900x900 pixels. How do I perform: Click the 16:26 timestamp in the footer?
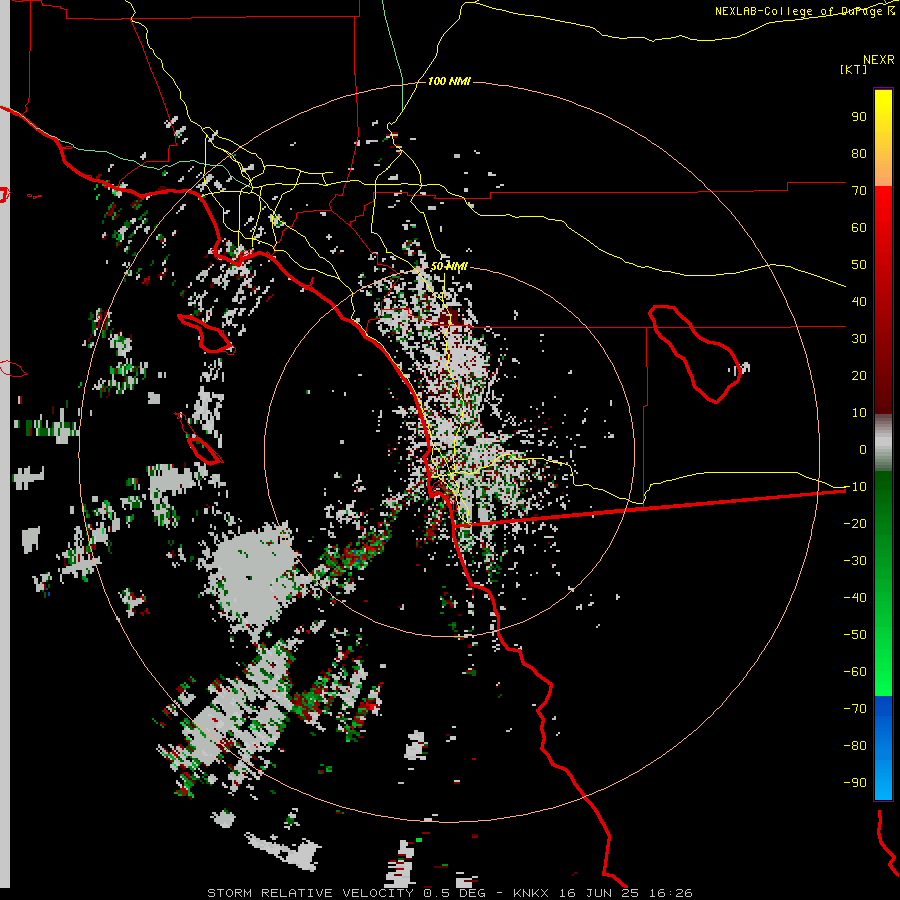click(672, 893)
